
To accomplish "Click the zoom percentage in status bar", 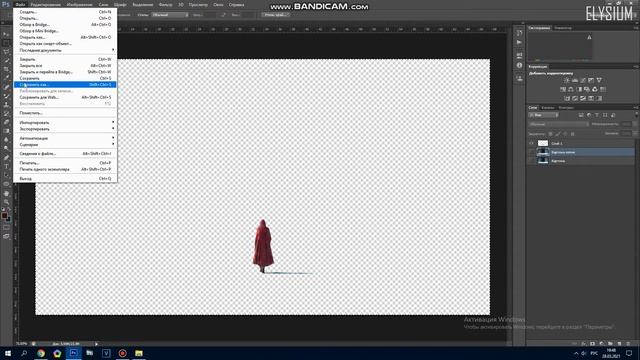I will (x=21, y=344).
